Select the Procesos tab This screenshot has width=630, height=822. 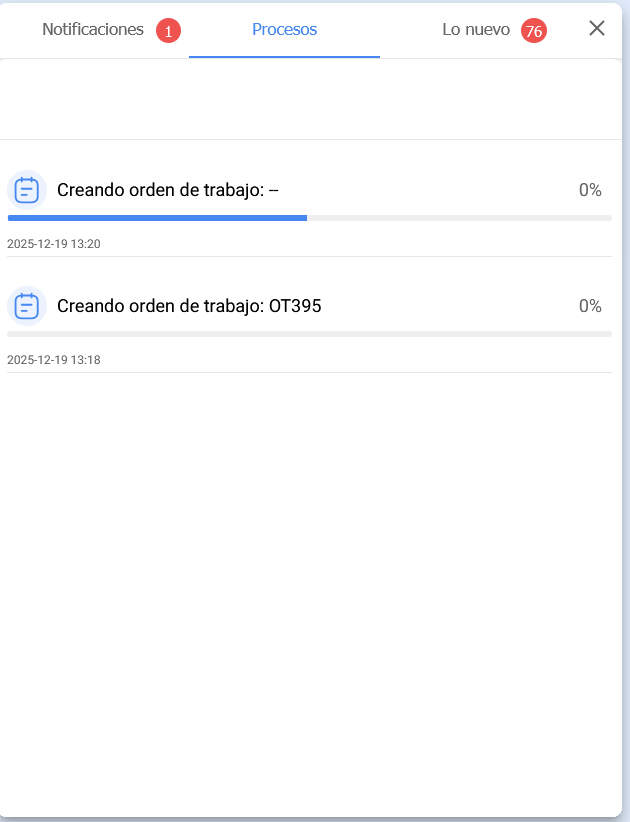(x=284, y=30)
